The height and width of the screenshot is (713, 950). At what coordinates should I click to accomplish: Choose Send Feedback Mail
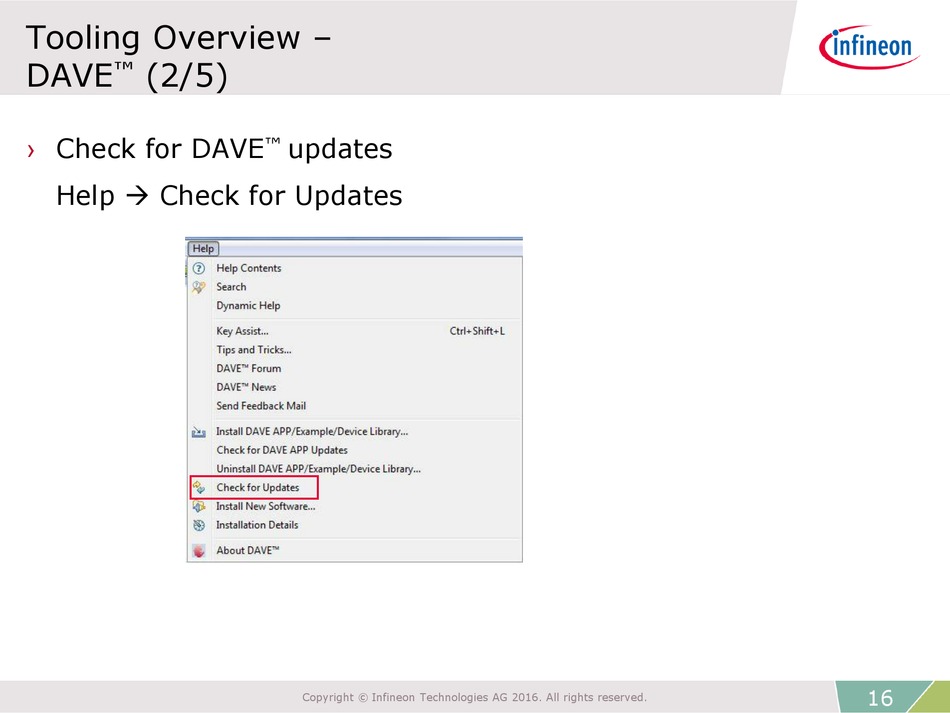click(x=354, y=406)
